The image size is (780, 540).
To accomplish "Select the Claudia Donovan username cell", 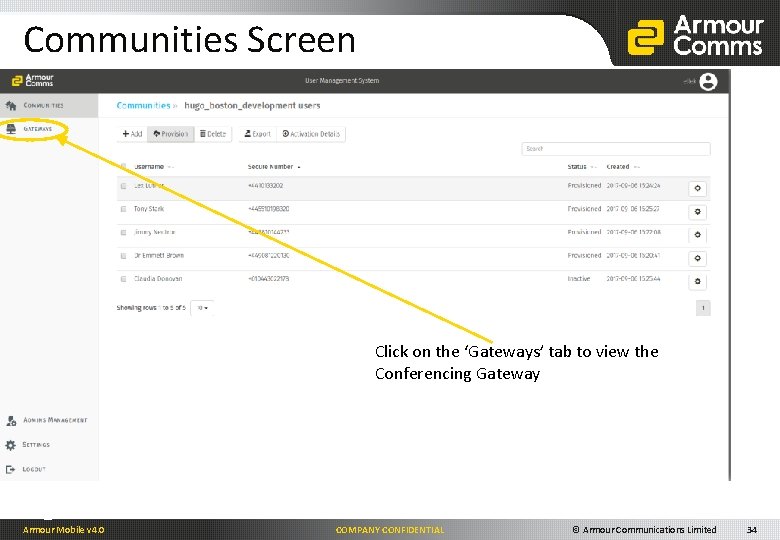I will click(x=158, y=279).
